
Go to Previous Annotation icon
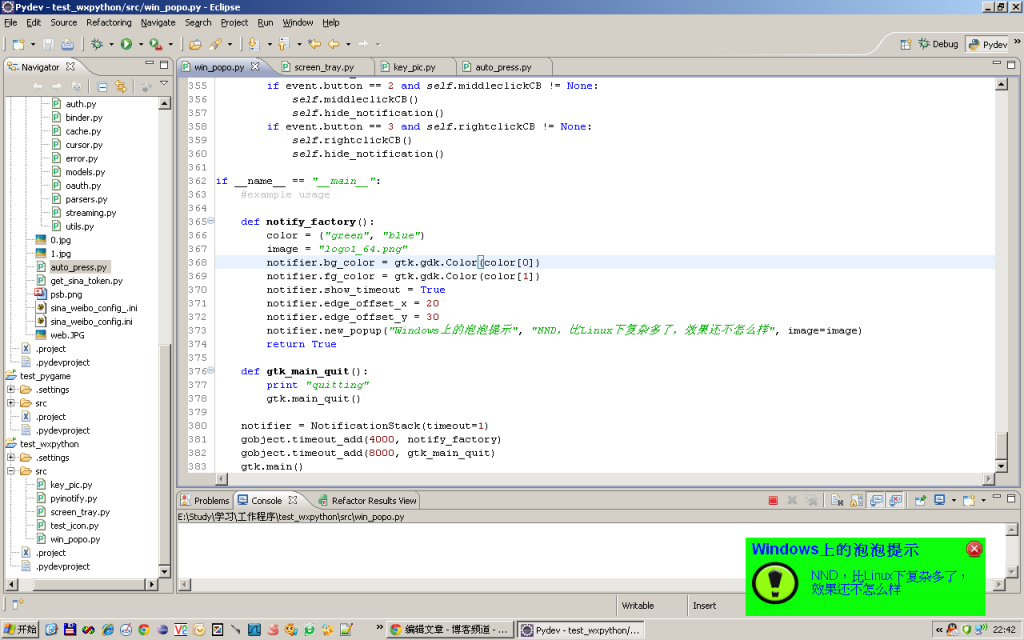pos(283,44)
